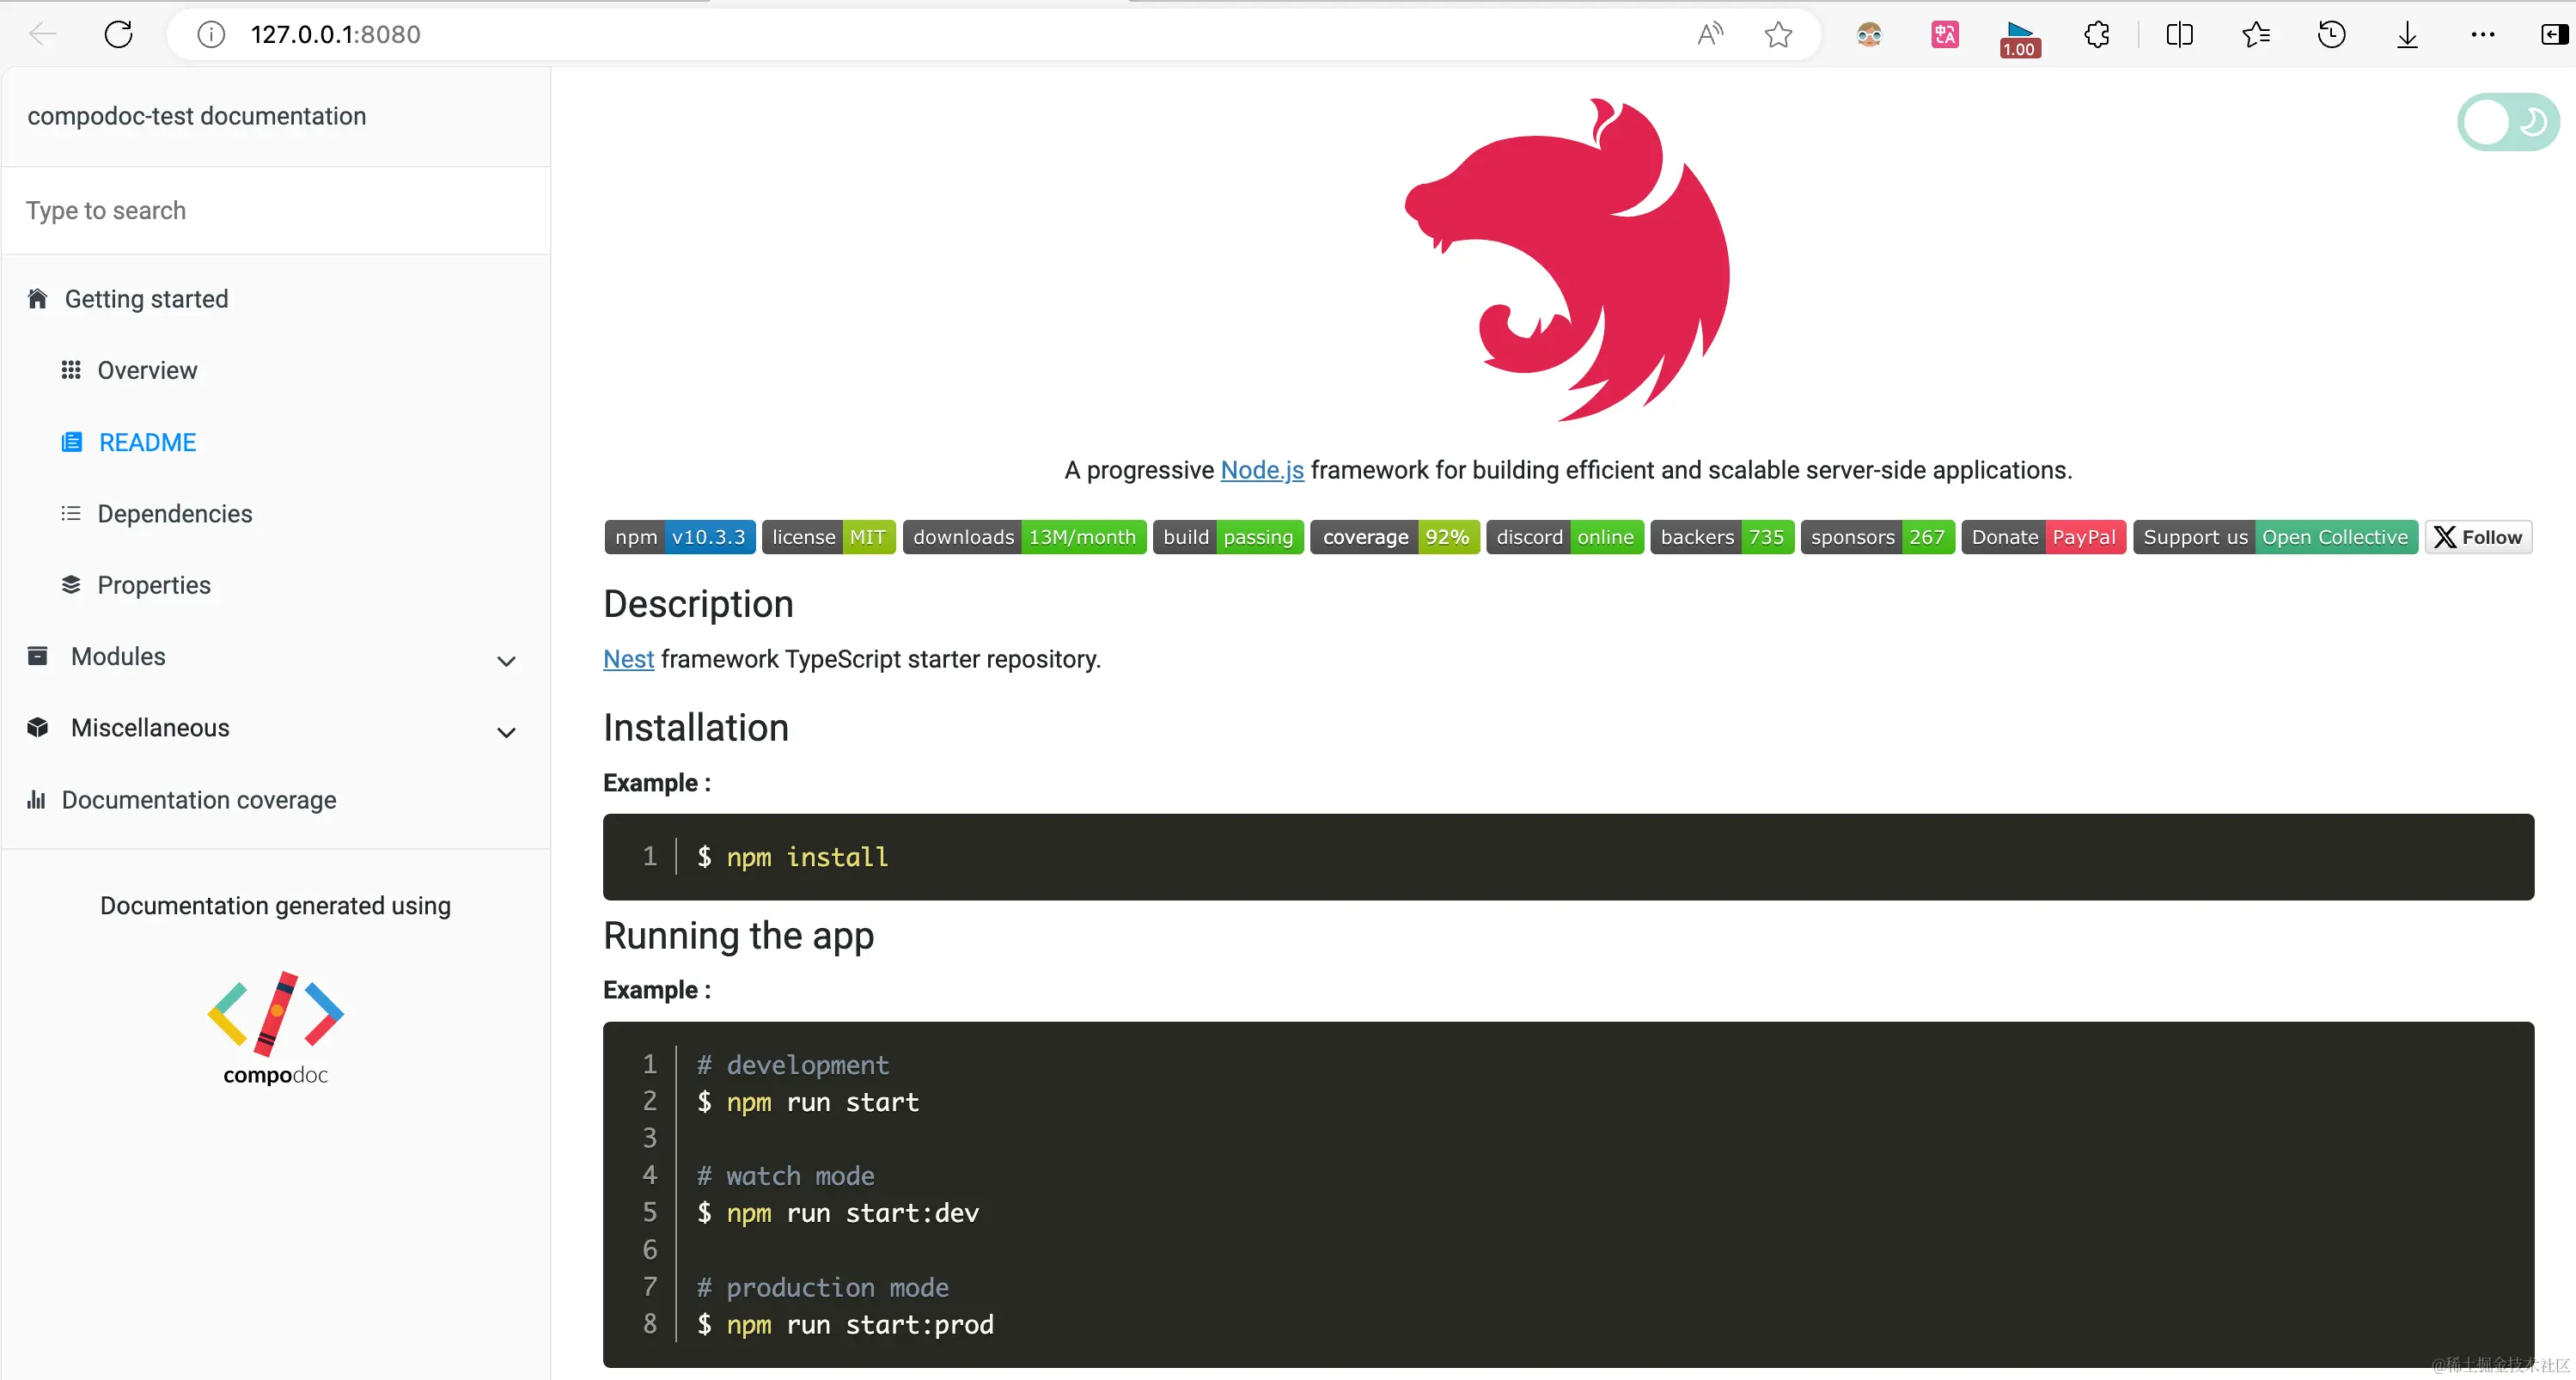2576x1380 pixels.
Task: Click the Properties layers icon
Action: point(71,584)
